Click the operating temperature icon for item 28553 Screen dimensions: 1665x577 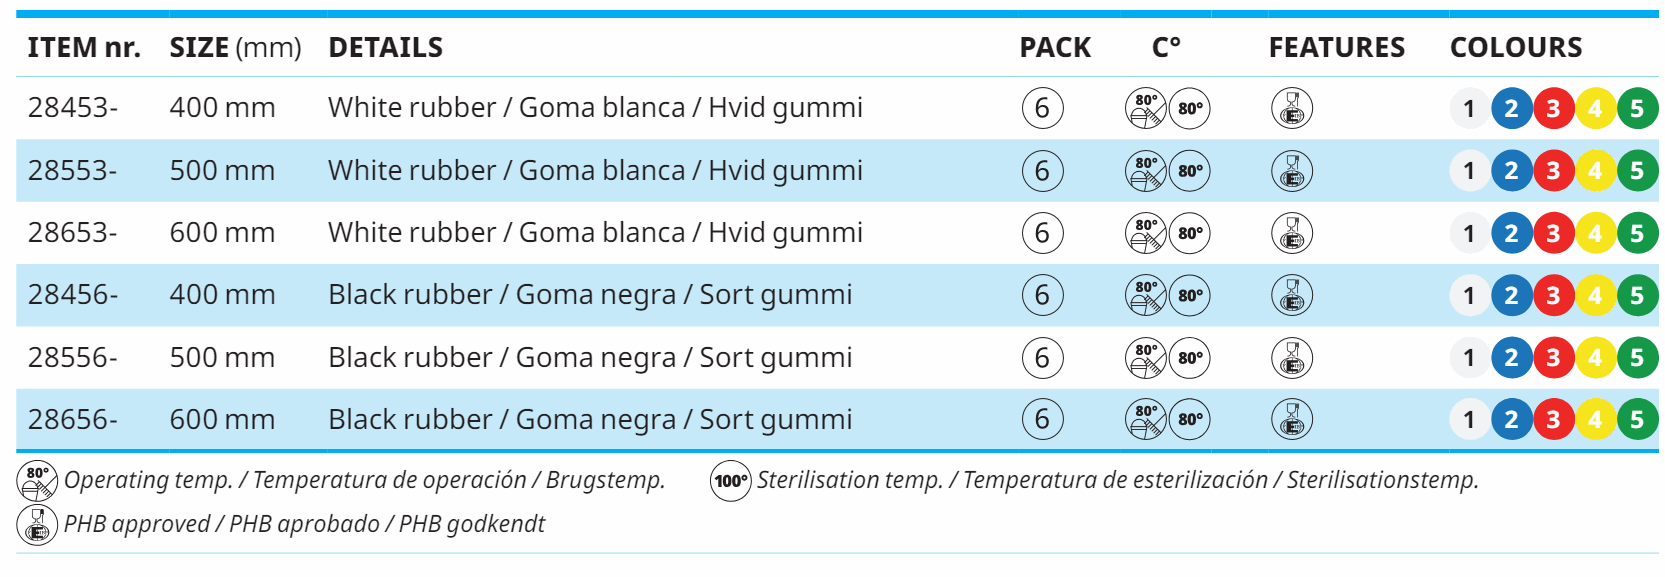(x=1146, y=171)
